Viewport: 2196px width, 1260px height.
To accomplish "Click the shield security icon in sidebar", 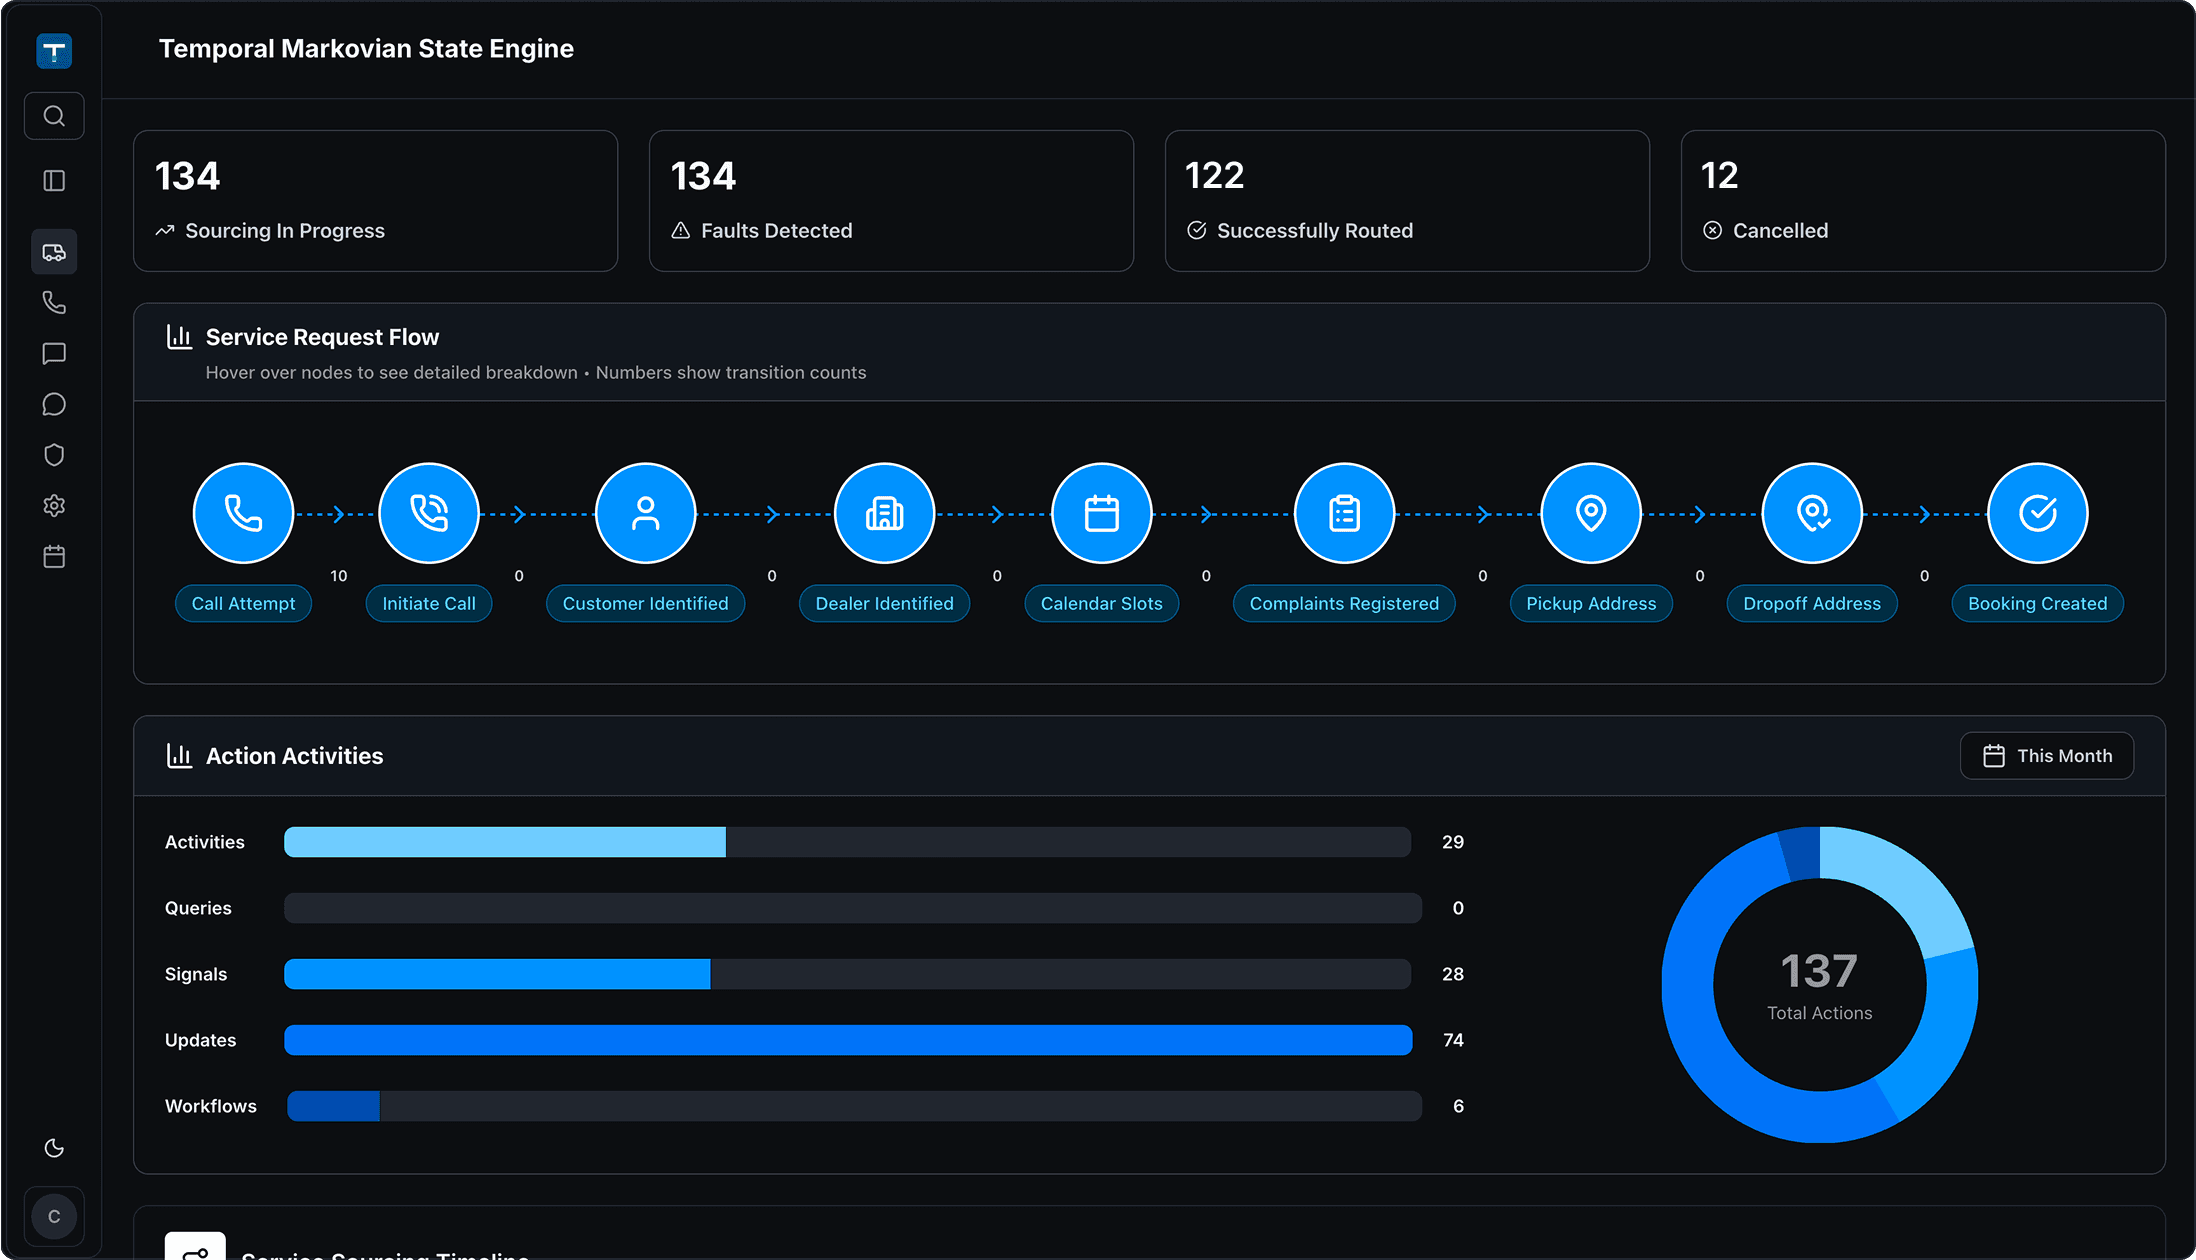I will [x=54, y=454].
